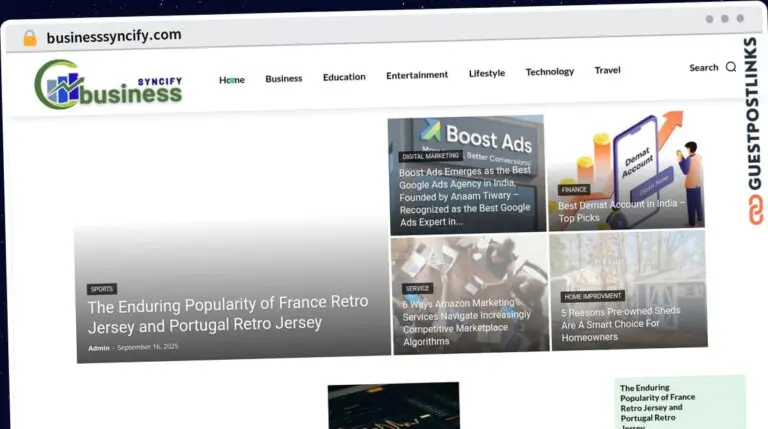Open Best Demat Account in India article
768x429 pixels.
(x=620, y=211)
